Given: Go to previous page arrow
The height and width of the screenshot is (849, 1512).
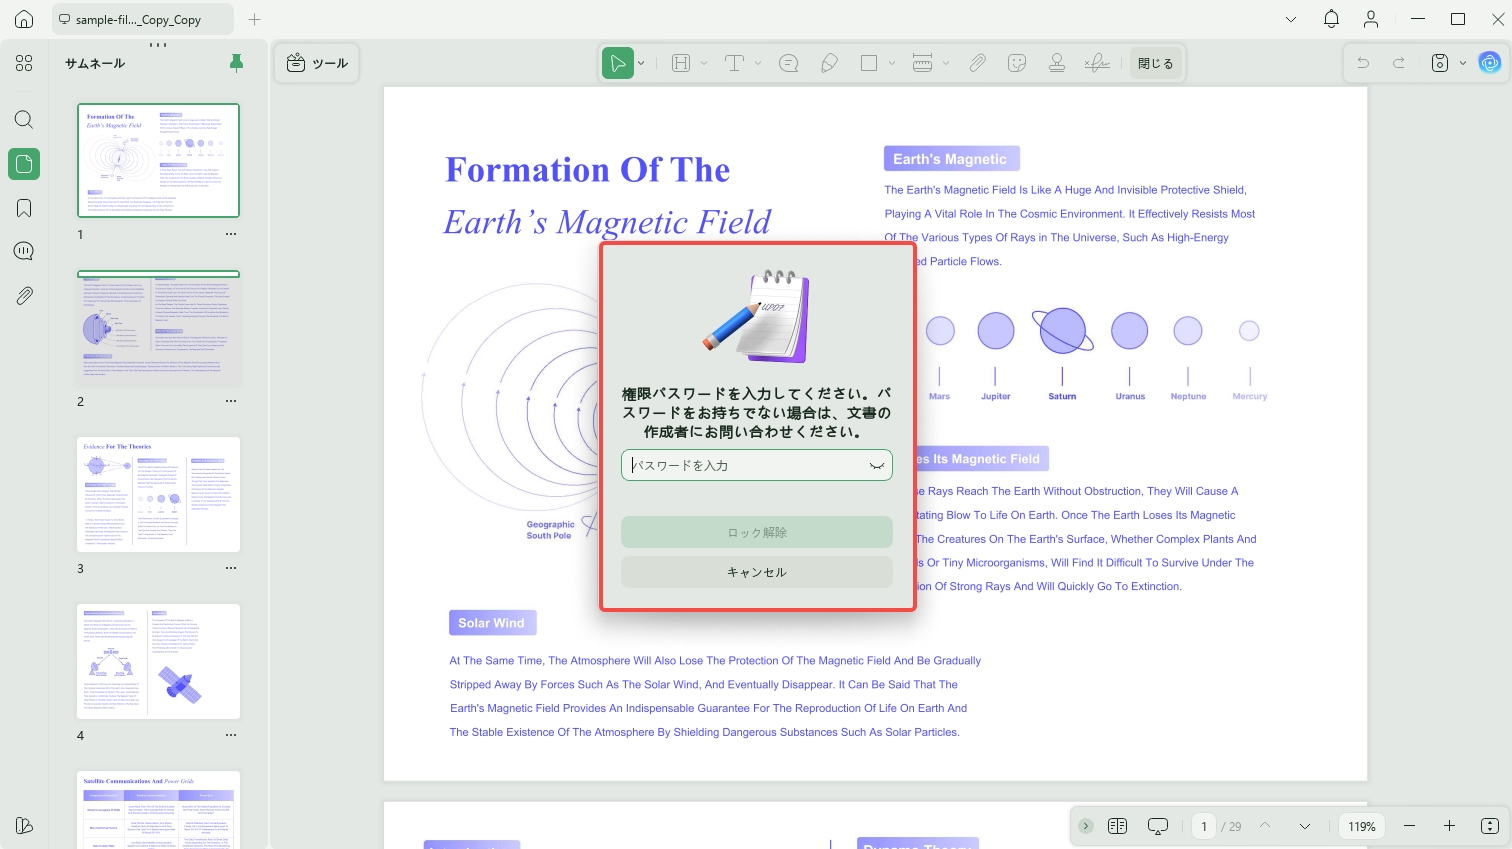Looking at the screenshot, I should [1265, 826].
